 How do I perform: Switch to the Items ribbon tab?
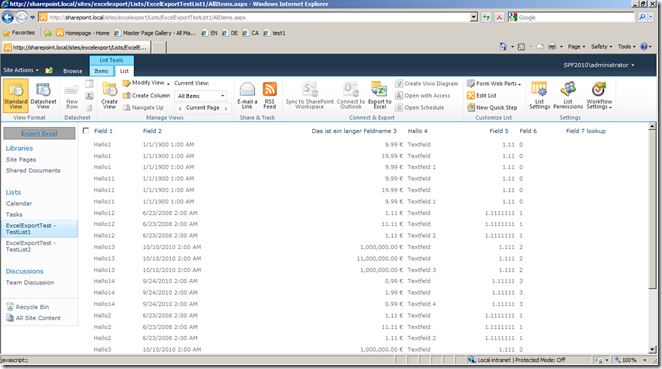coord(101,71)
